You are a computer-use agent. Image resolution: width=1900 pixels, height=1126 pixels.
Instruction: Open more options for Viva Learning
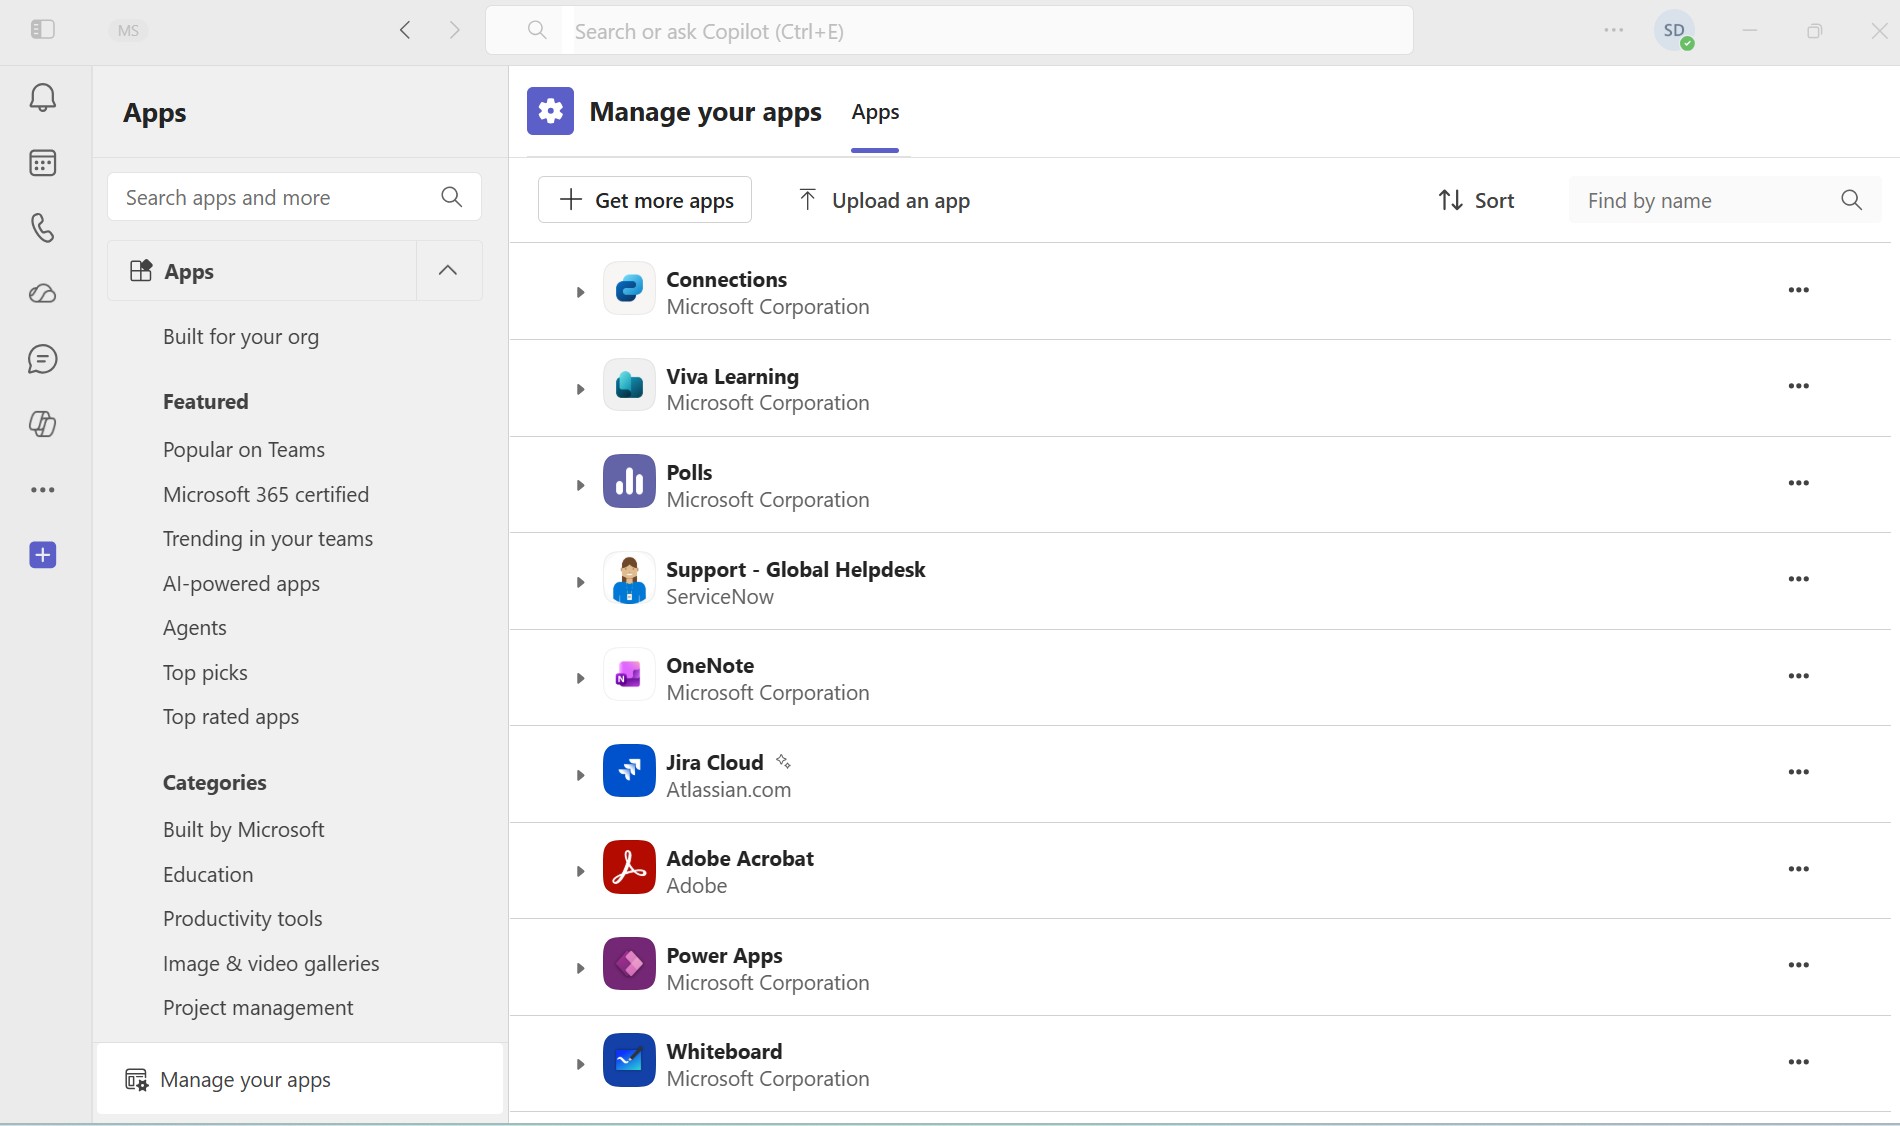tap(1798, 386)
